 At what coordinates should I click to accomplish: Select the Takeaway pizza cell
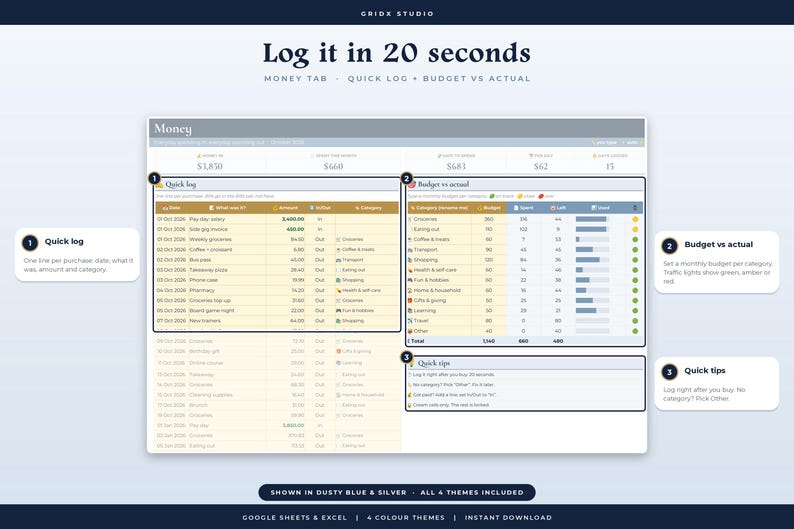coord(208,270)
